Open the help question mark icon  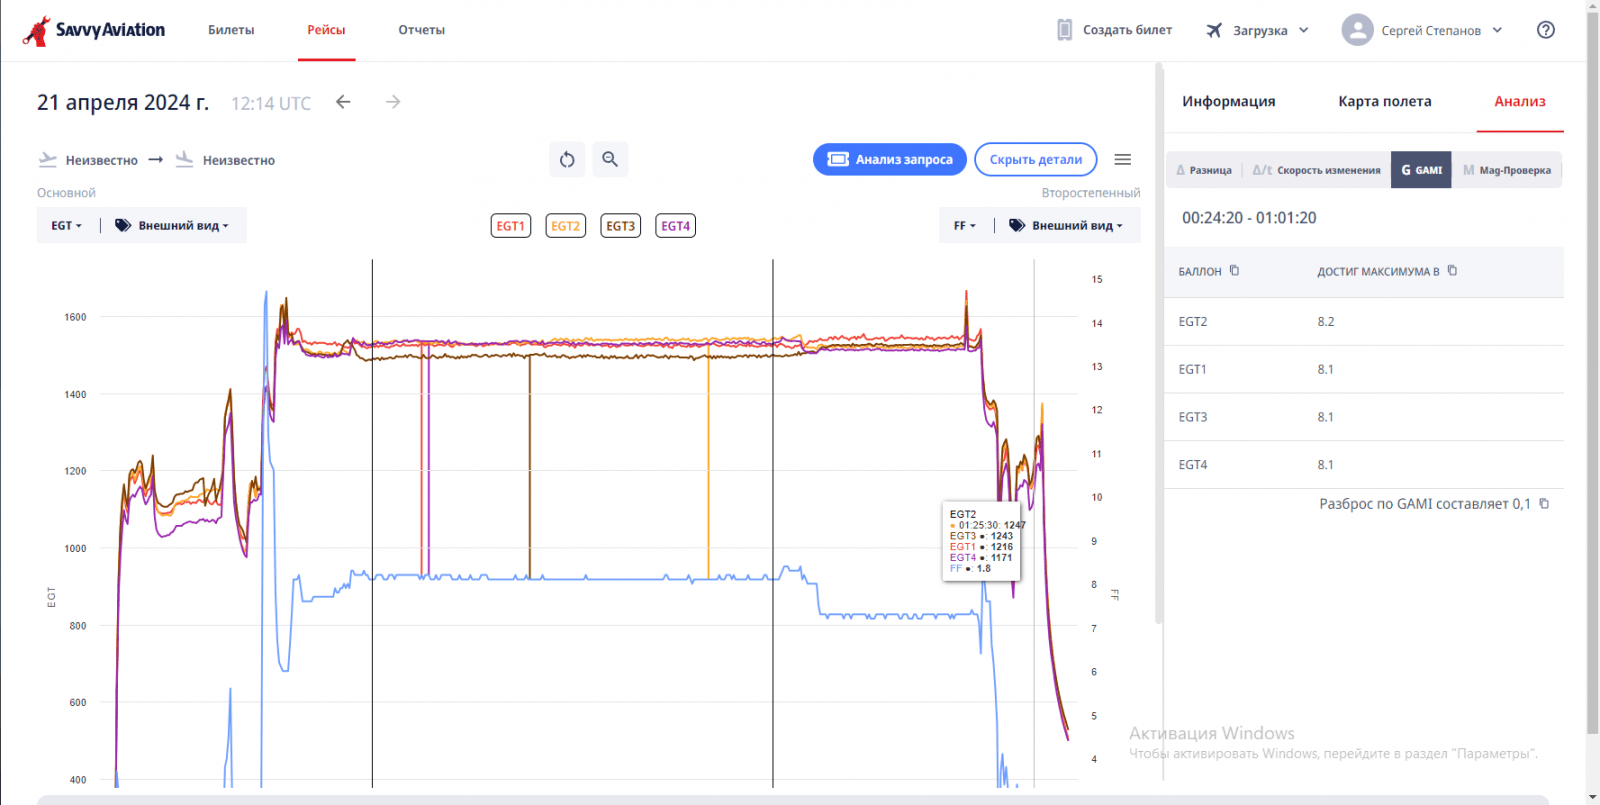click(x=1545, y=30)
